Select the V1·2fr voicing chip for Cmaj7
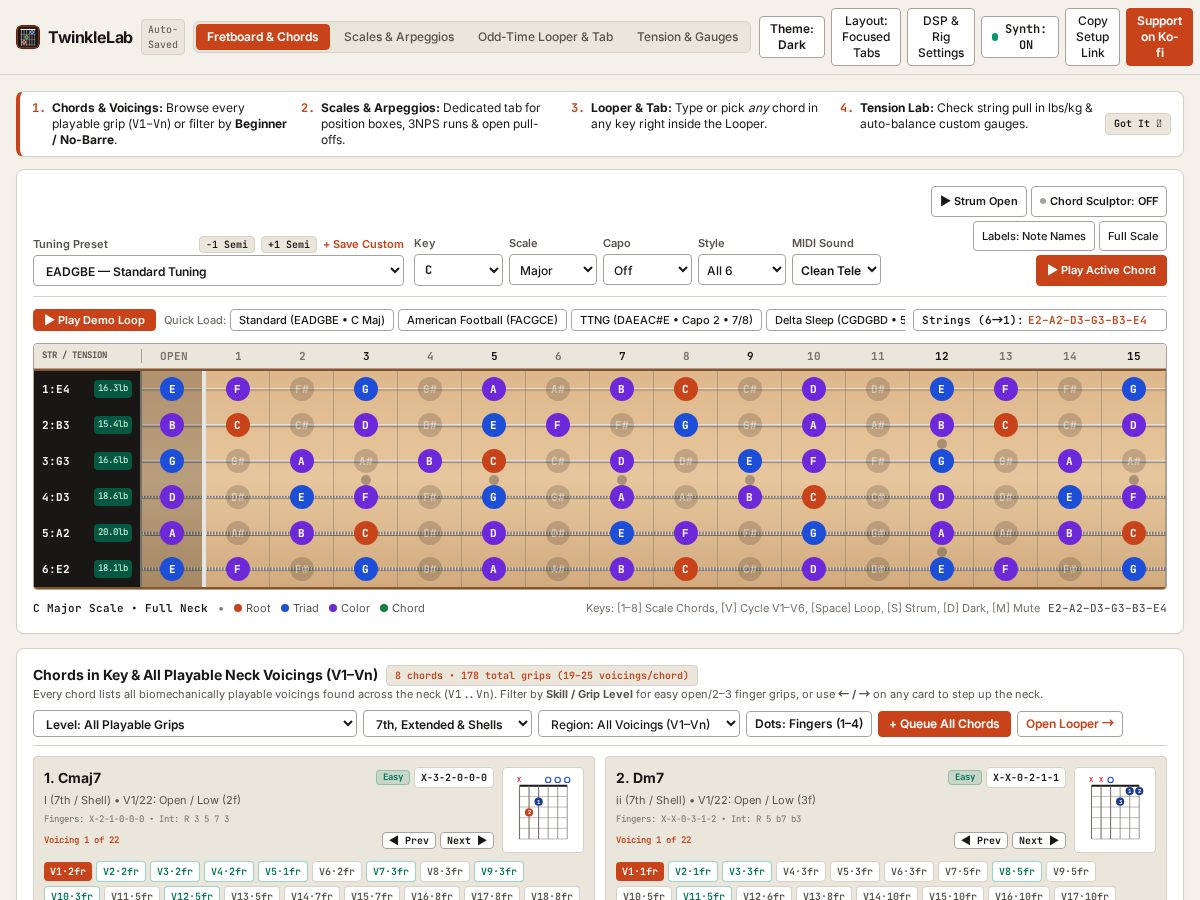Screen dimensions: 1200x900 (68, 871)
